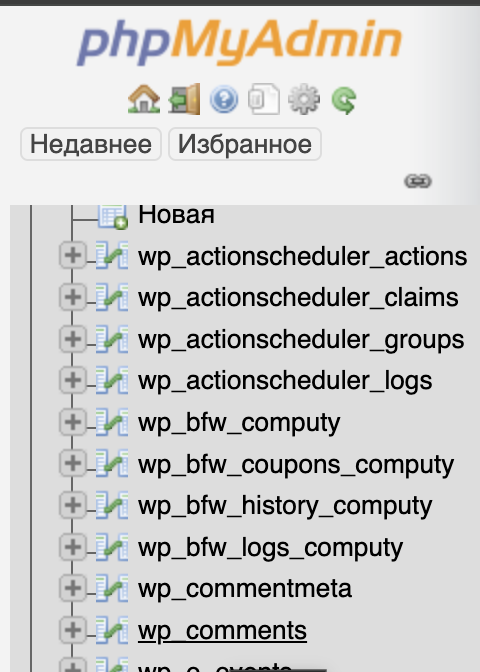Click table icon beside wp_bfw_coupons_computy
The height and width of the screenshot is (672, 480).
[111, 463]
